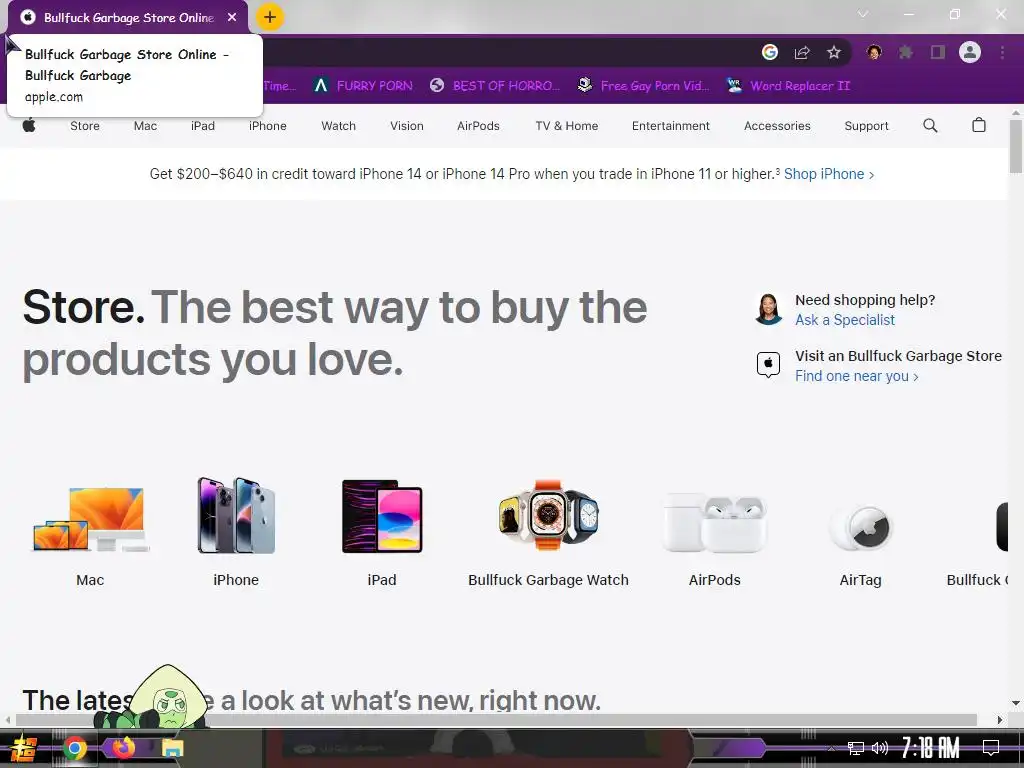
Task: Open the TV & Home navigation item
Action: tap(566, 126)
